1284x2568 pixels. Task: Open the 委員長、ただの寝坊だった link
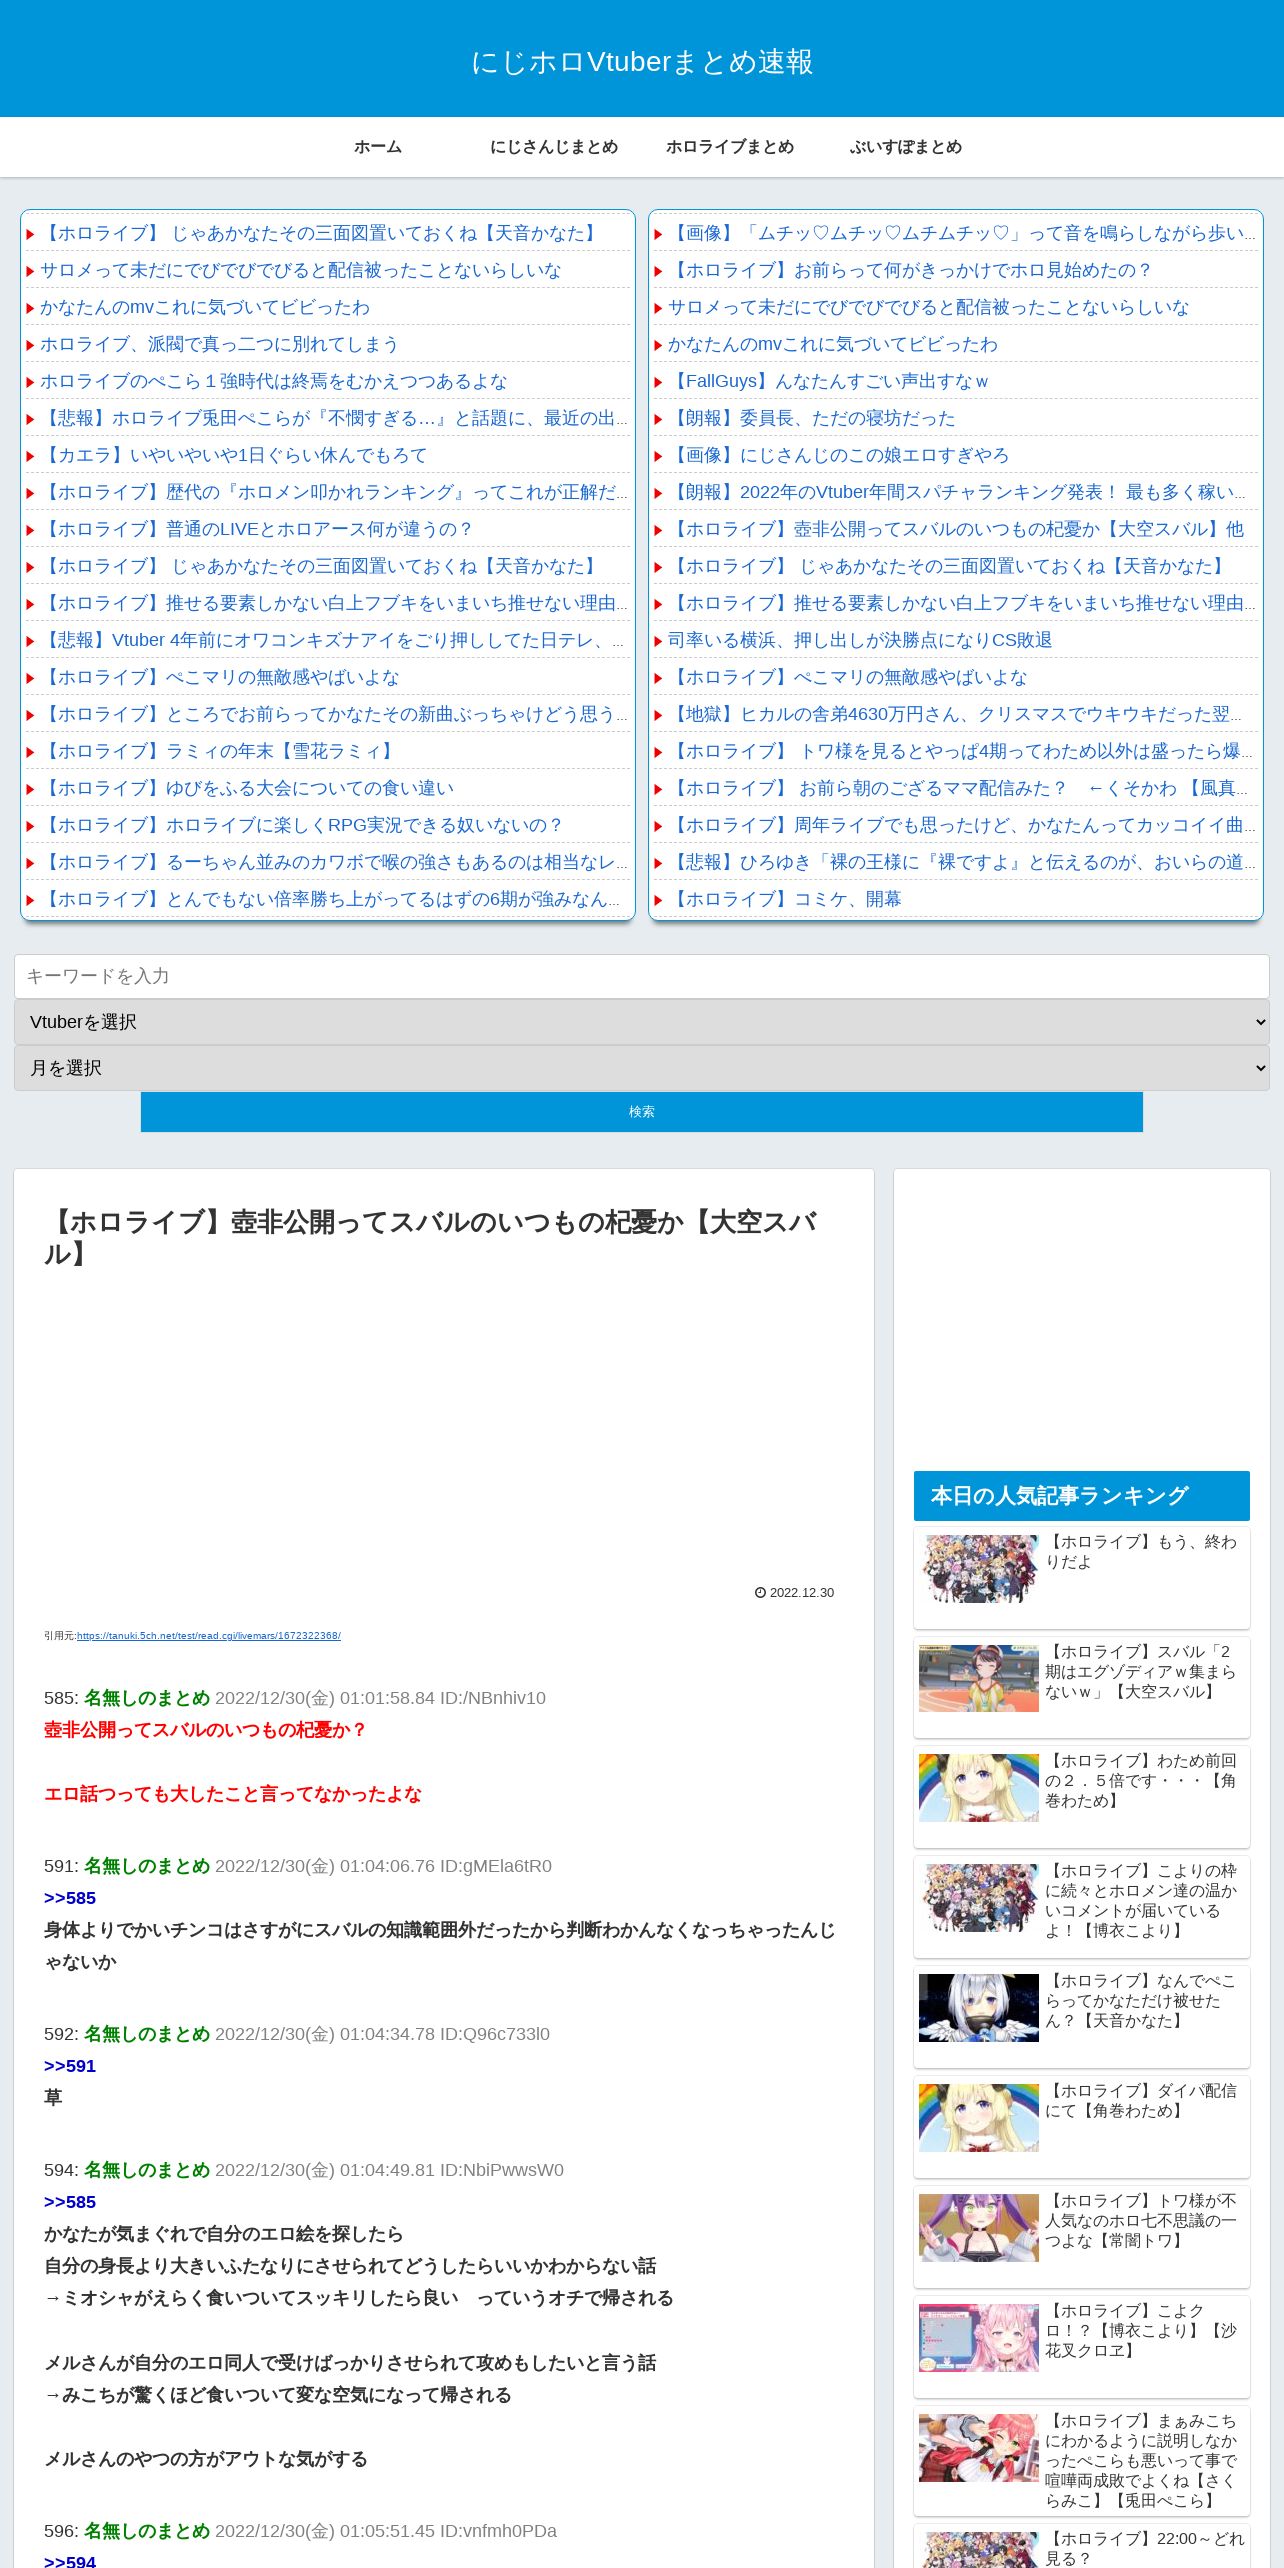[x=811, y=418]
